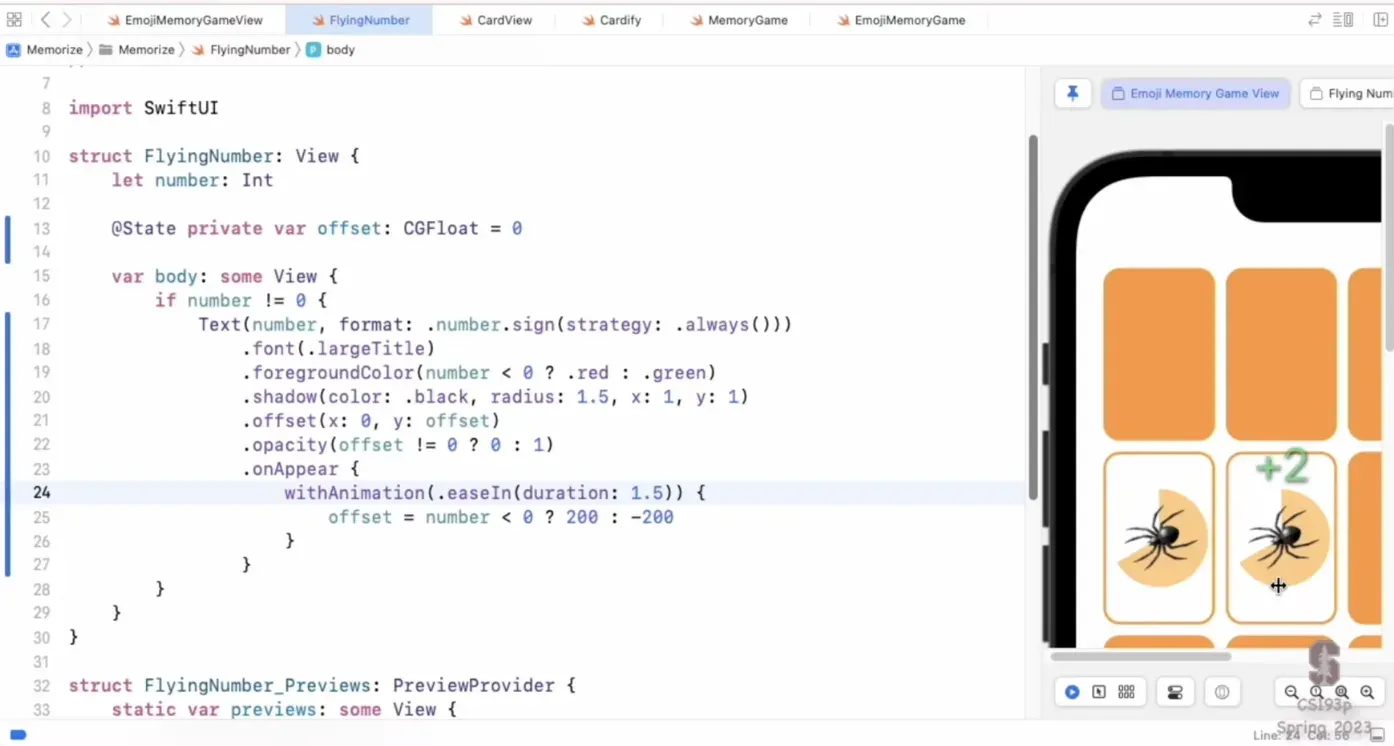This screenshot has width=1394, height=746.
Task: Open canvas device settings toggles
Action: pyautogui.click(x=1175, y=692)
